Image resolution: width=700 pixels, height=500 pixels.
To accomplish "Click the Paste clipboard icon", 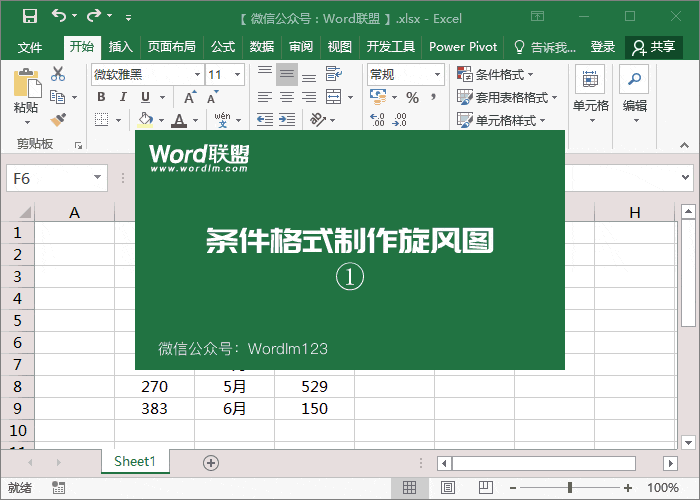I will (x=27, y=83).
